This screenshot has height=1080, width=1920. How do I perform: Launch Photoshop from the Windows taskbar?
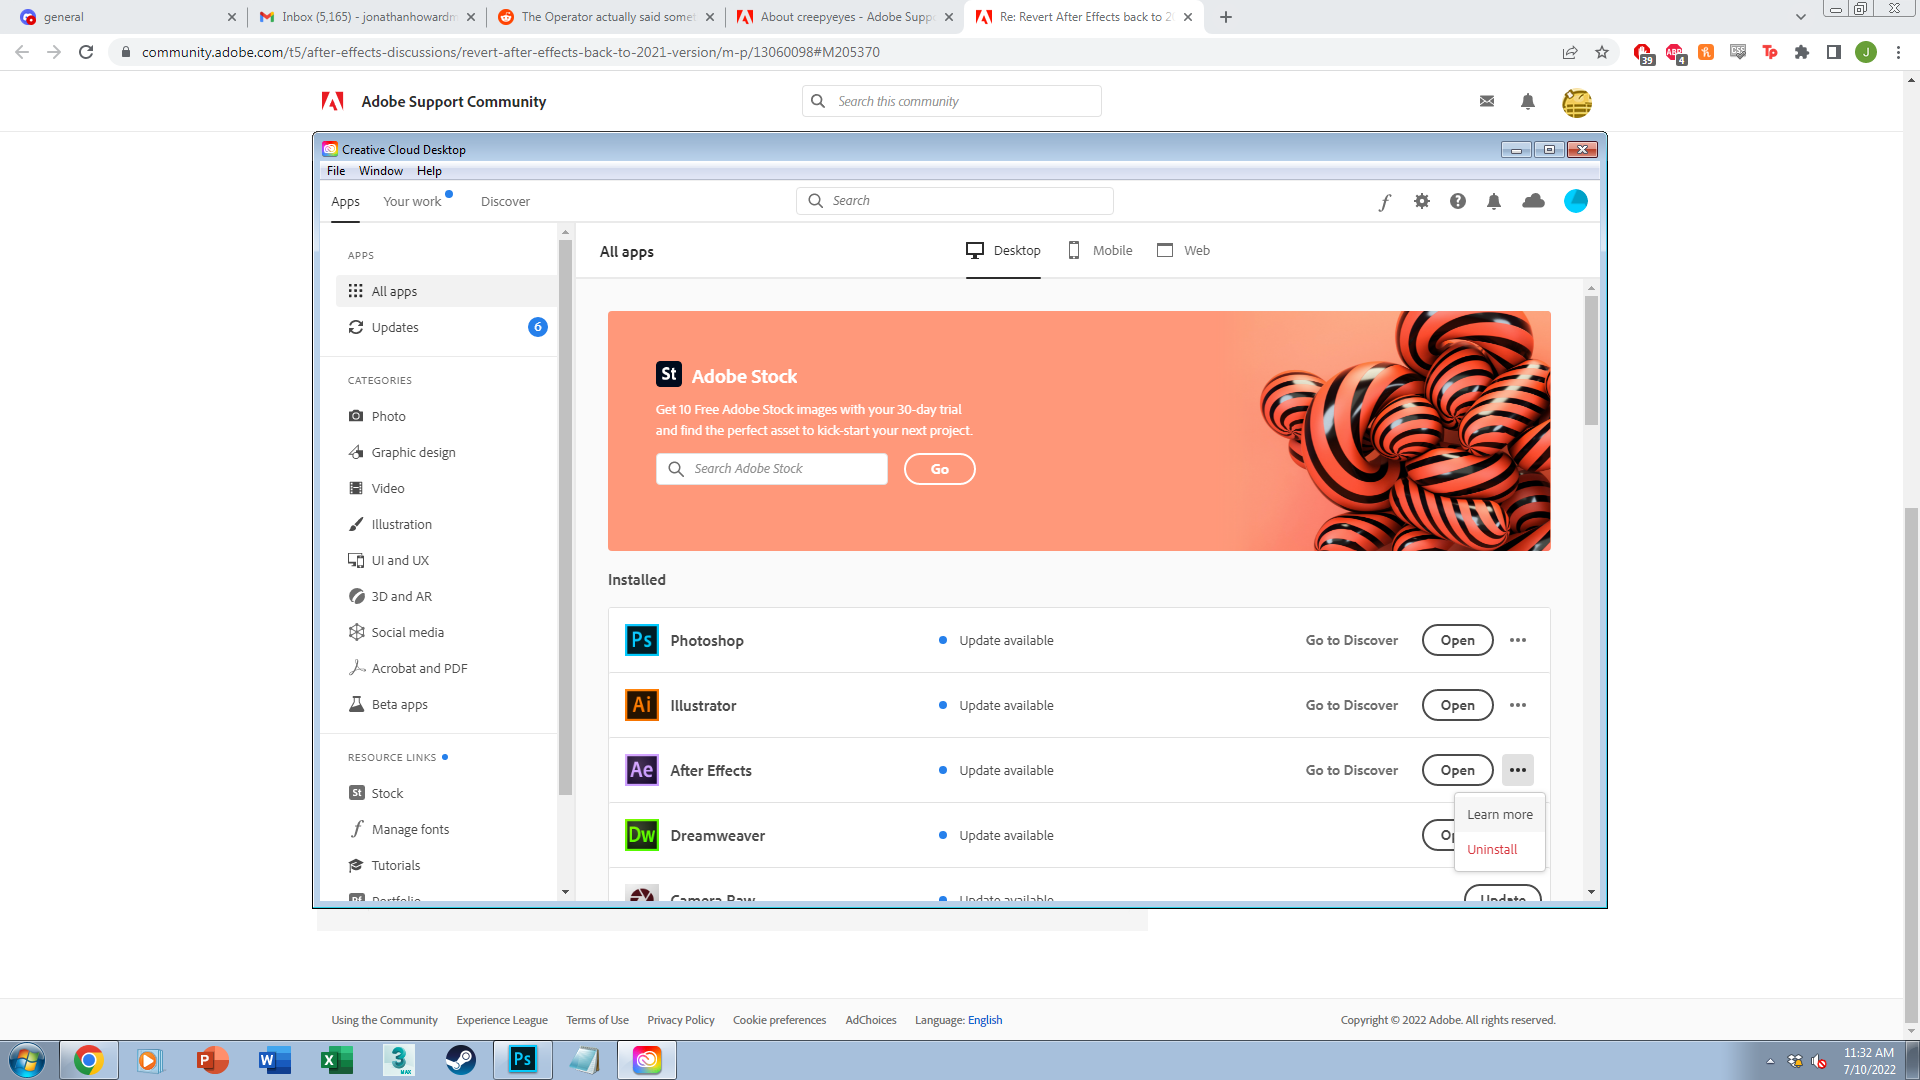point(522,1059)
